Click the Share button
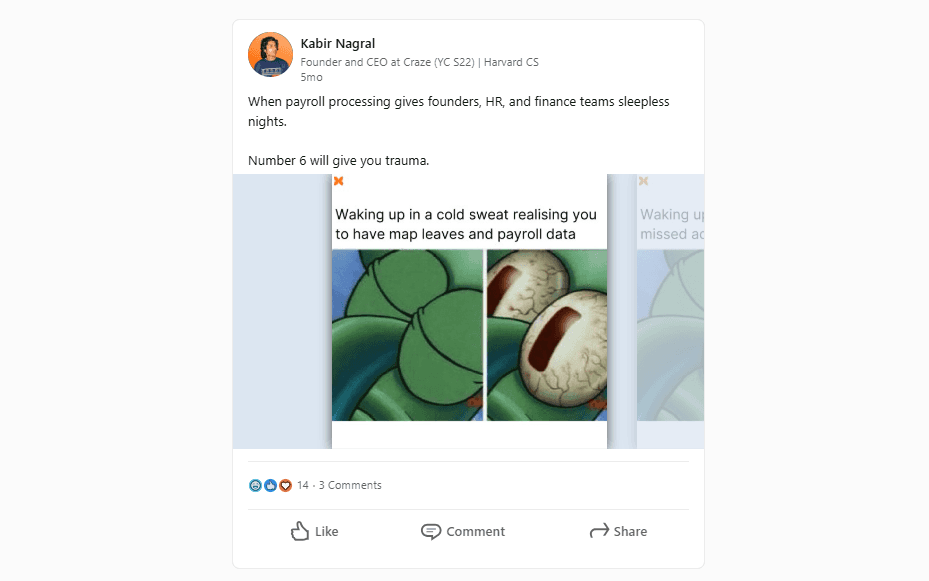The image size is (929, 581). [618, 531]
